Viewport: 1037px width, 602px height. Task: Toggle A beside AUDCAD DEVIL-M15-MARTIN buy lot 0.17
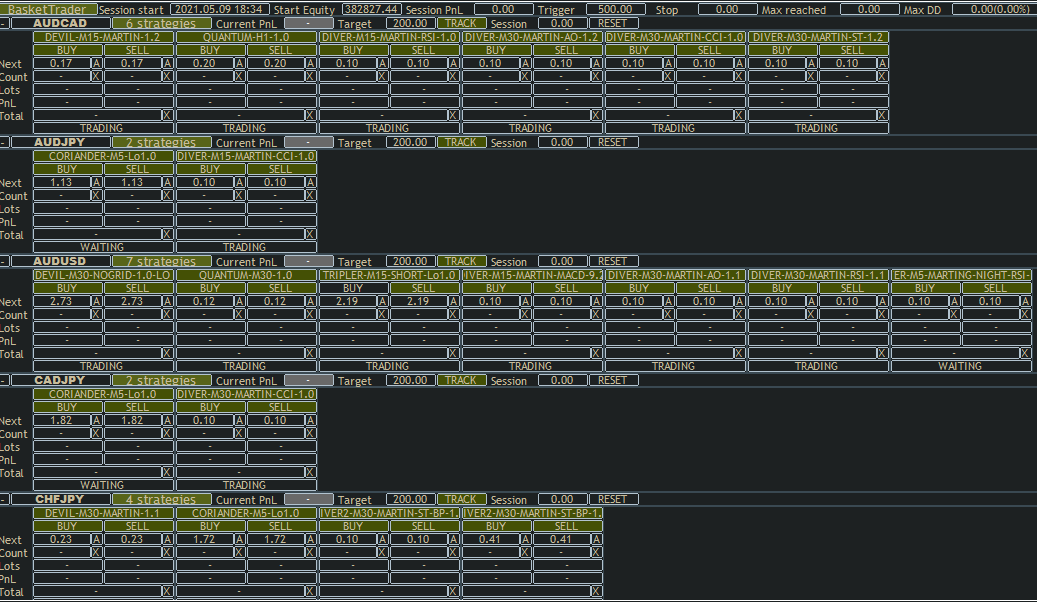pyautogui.click(x=97, y=64)
